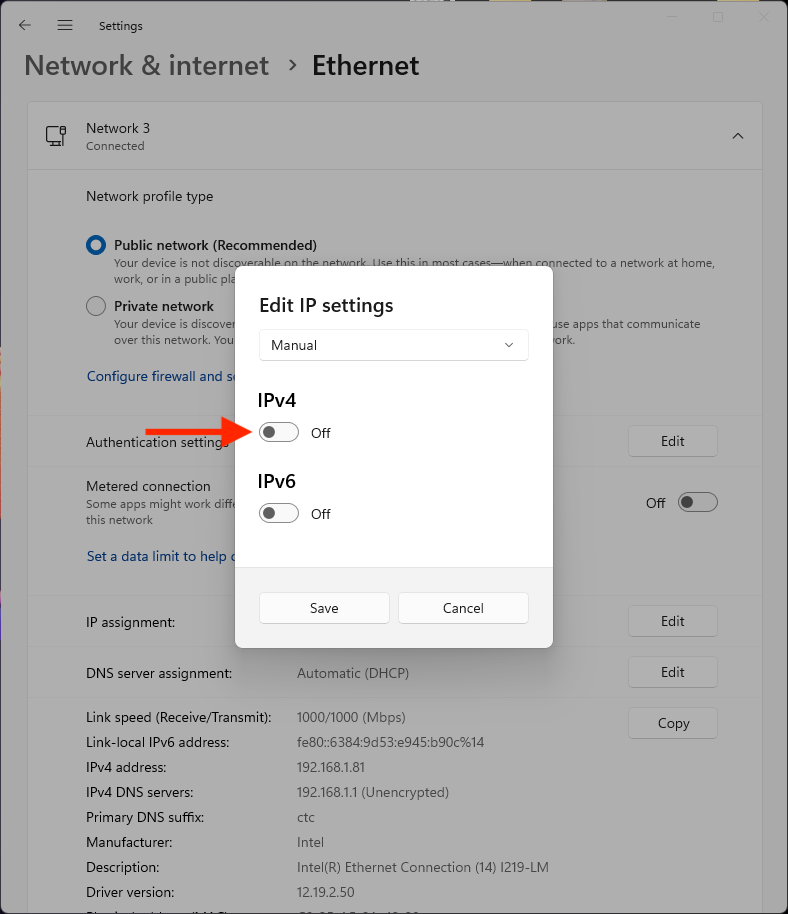Click Edit next to IP assignment
Screen dimensions: 788x914
[x=672, y=621]
